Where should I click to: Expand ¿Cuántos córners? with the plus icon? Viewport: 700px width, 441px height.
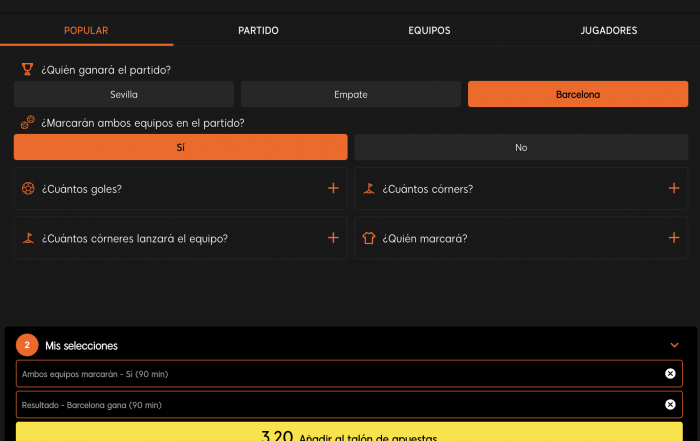point(674,188)
